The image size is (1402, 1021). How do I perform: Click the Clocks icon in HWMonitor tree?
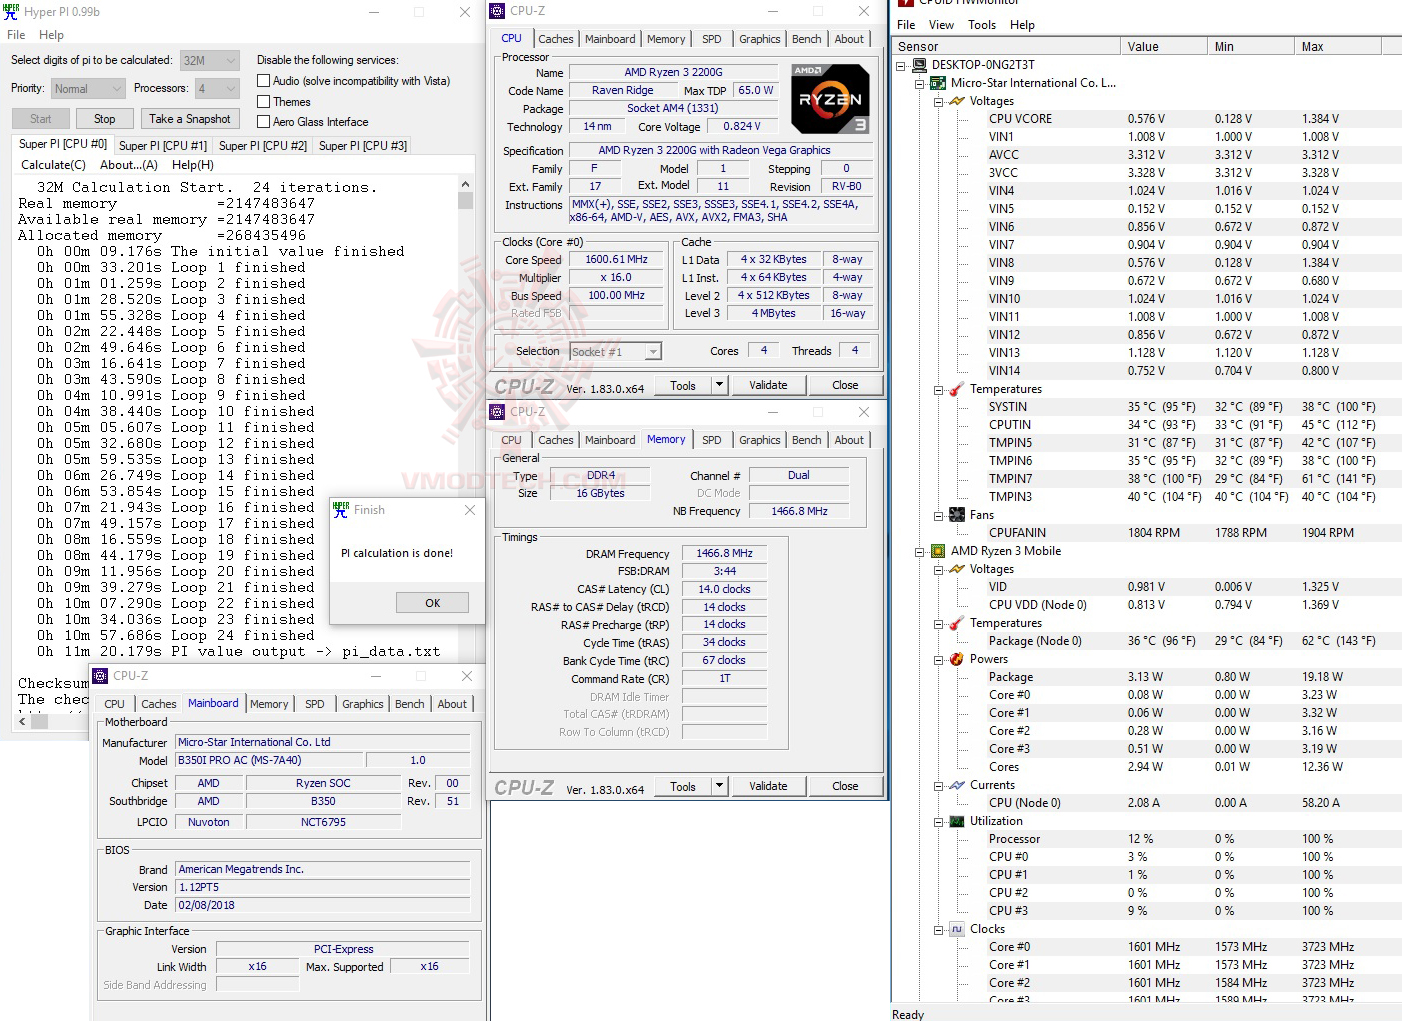coord(957,929)
